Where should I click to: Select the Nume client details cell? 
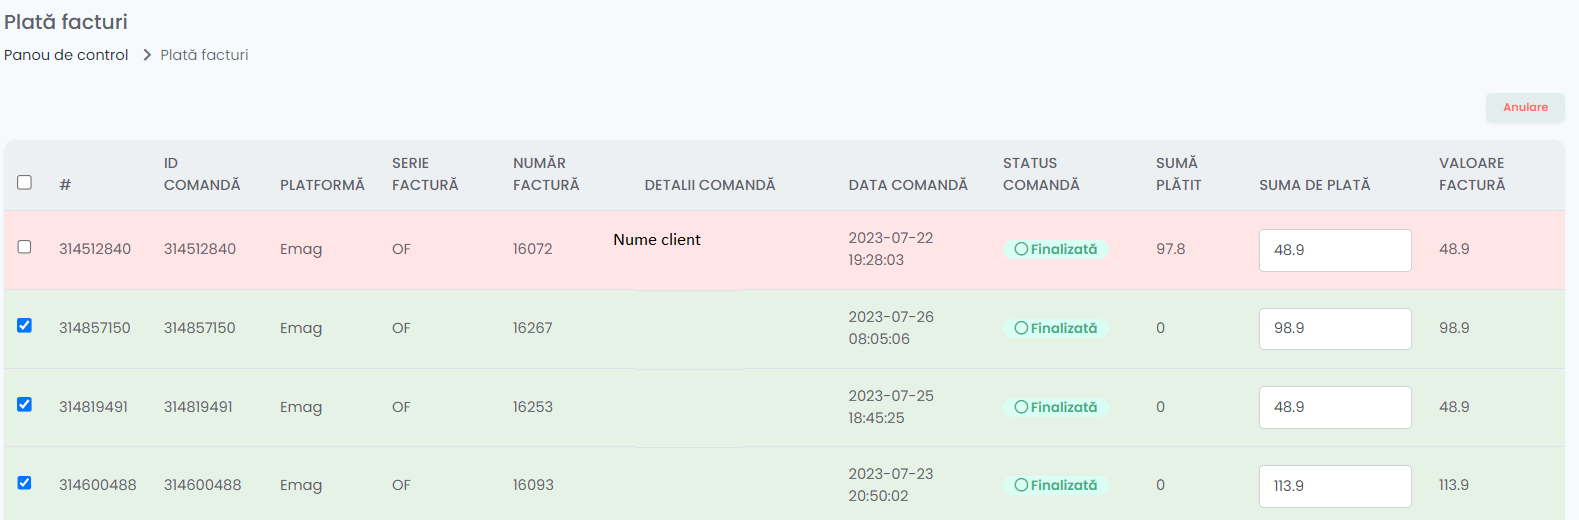pyautogui.click(x=657, y=240)
